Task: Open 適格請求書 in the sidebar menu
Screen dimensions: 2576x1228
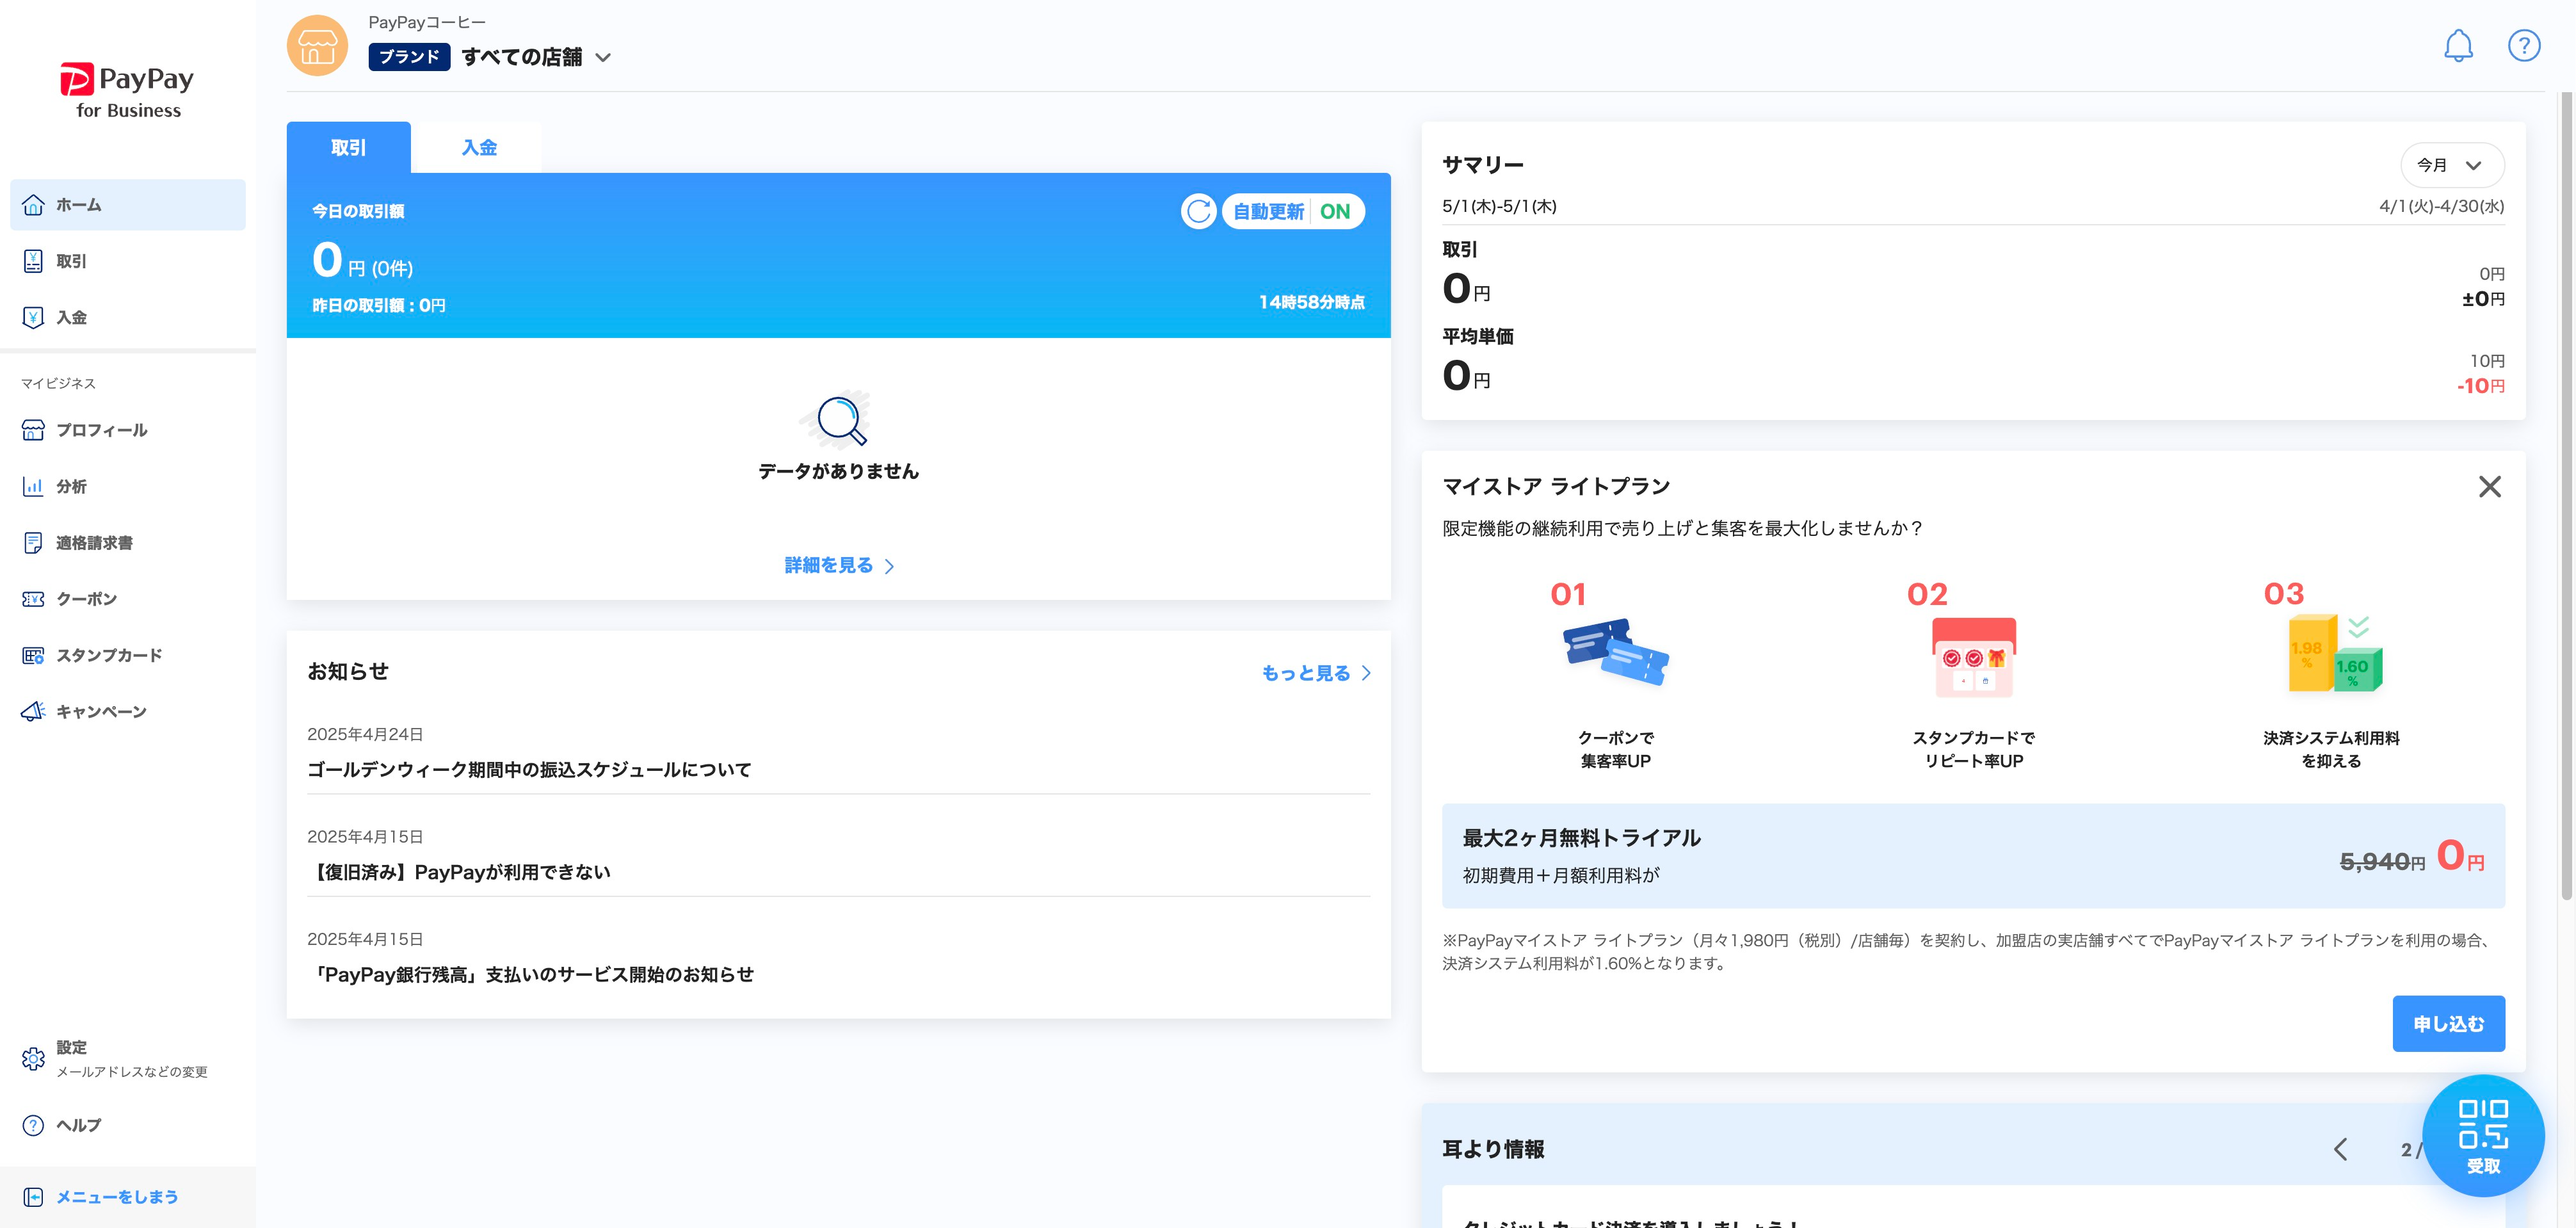Action: point(128,542)
